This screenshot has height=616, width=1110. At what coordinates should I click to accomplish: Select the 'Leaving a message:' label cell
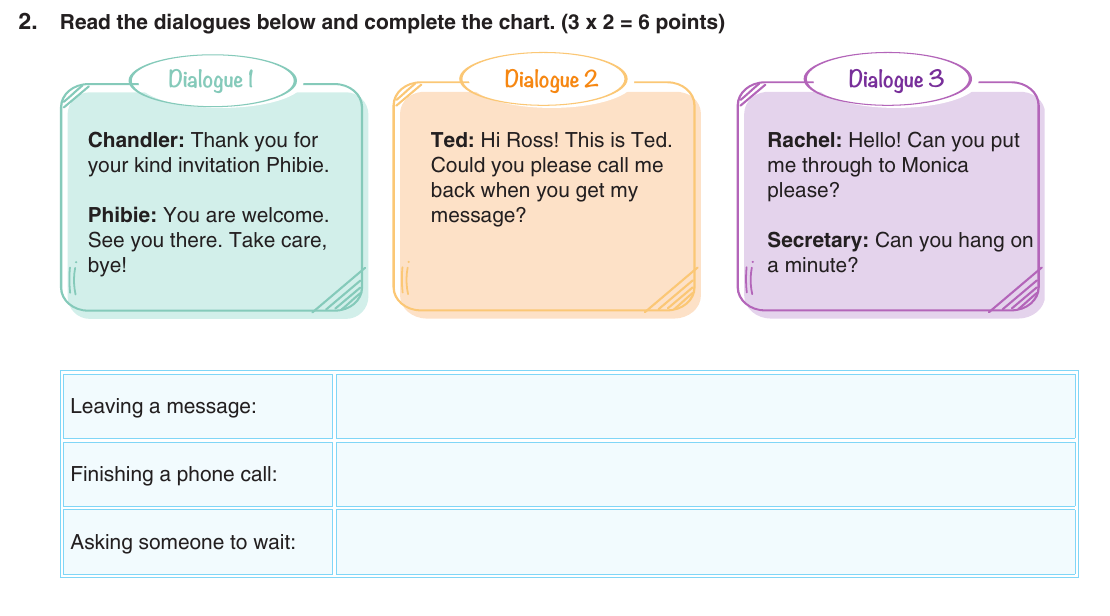[198, 406]
